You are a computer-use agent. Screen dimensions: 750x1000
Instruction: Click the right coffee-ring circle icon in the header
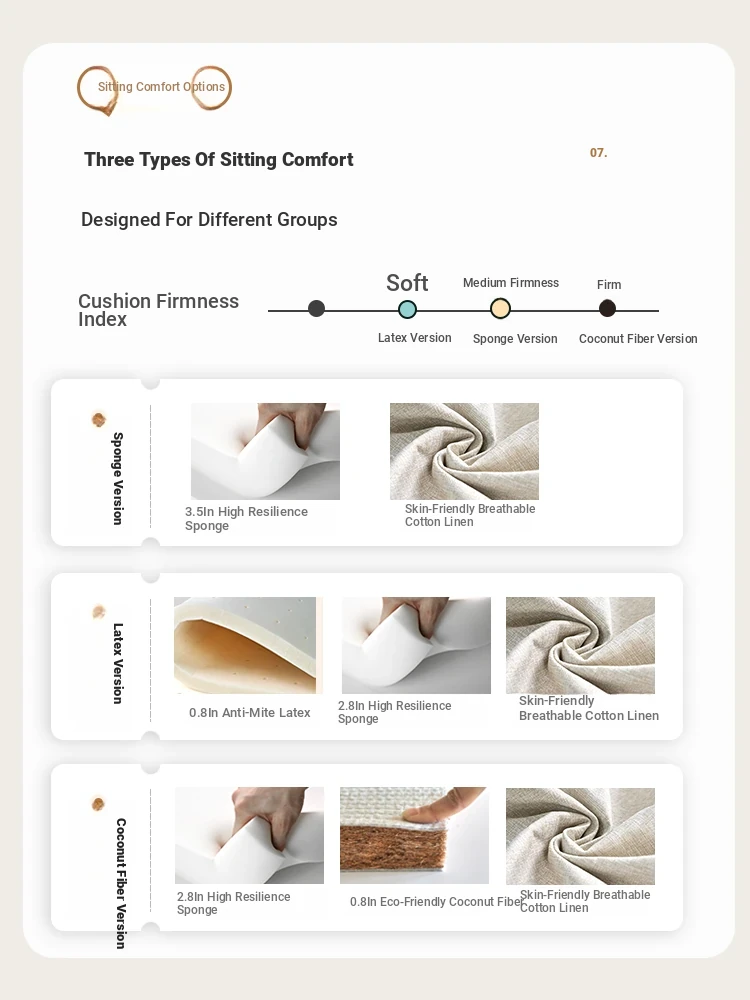pos(212,87)
